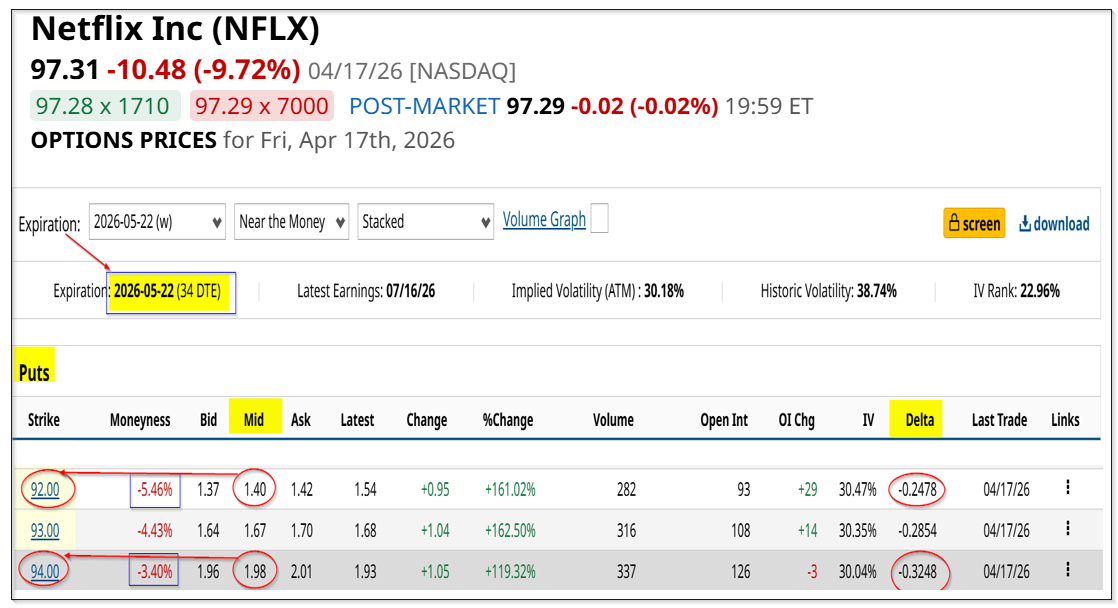Image resolution: width=1118 pixels, height=608 pixels.
Task: Open the Stacked view dropdown
Action: pyautogui.click(x=426, y=222)
